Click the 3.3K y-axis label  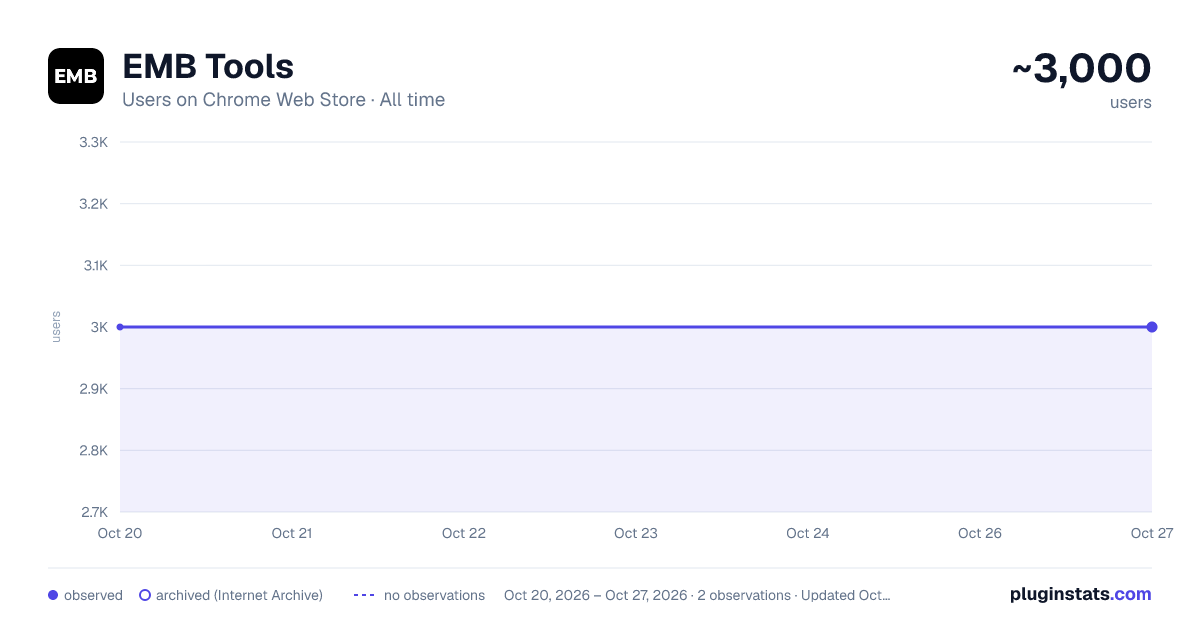pyautogui.click(x=93, y=142)
